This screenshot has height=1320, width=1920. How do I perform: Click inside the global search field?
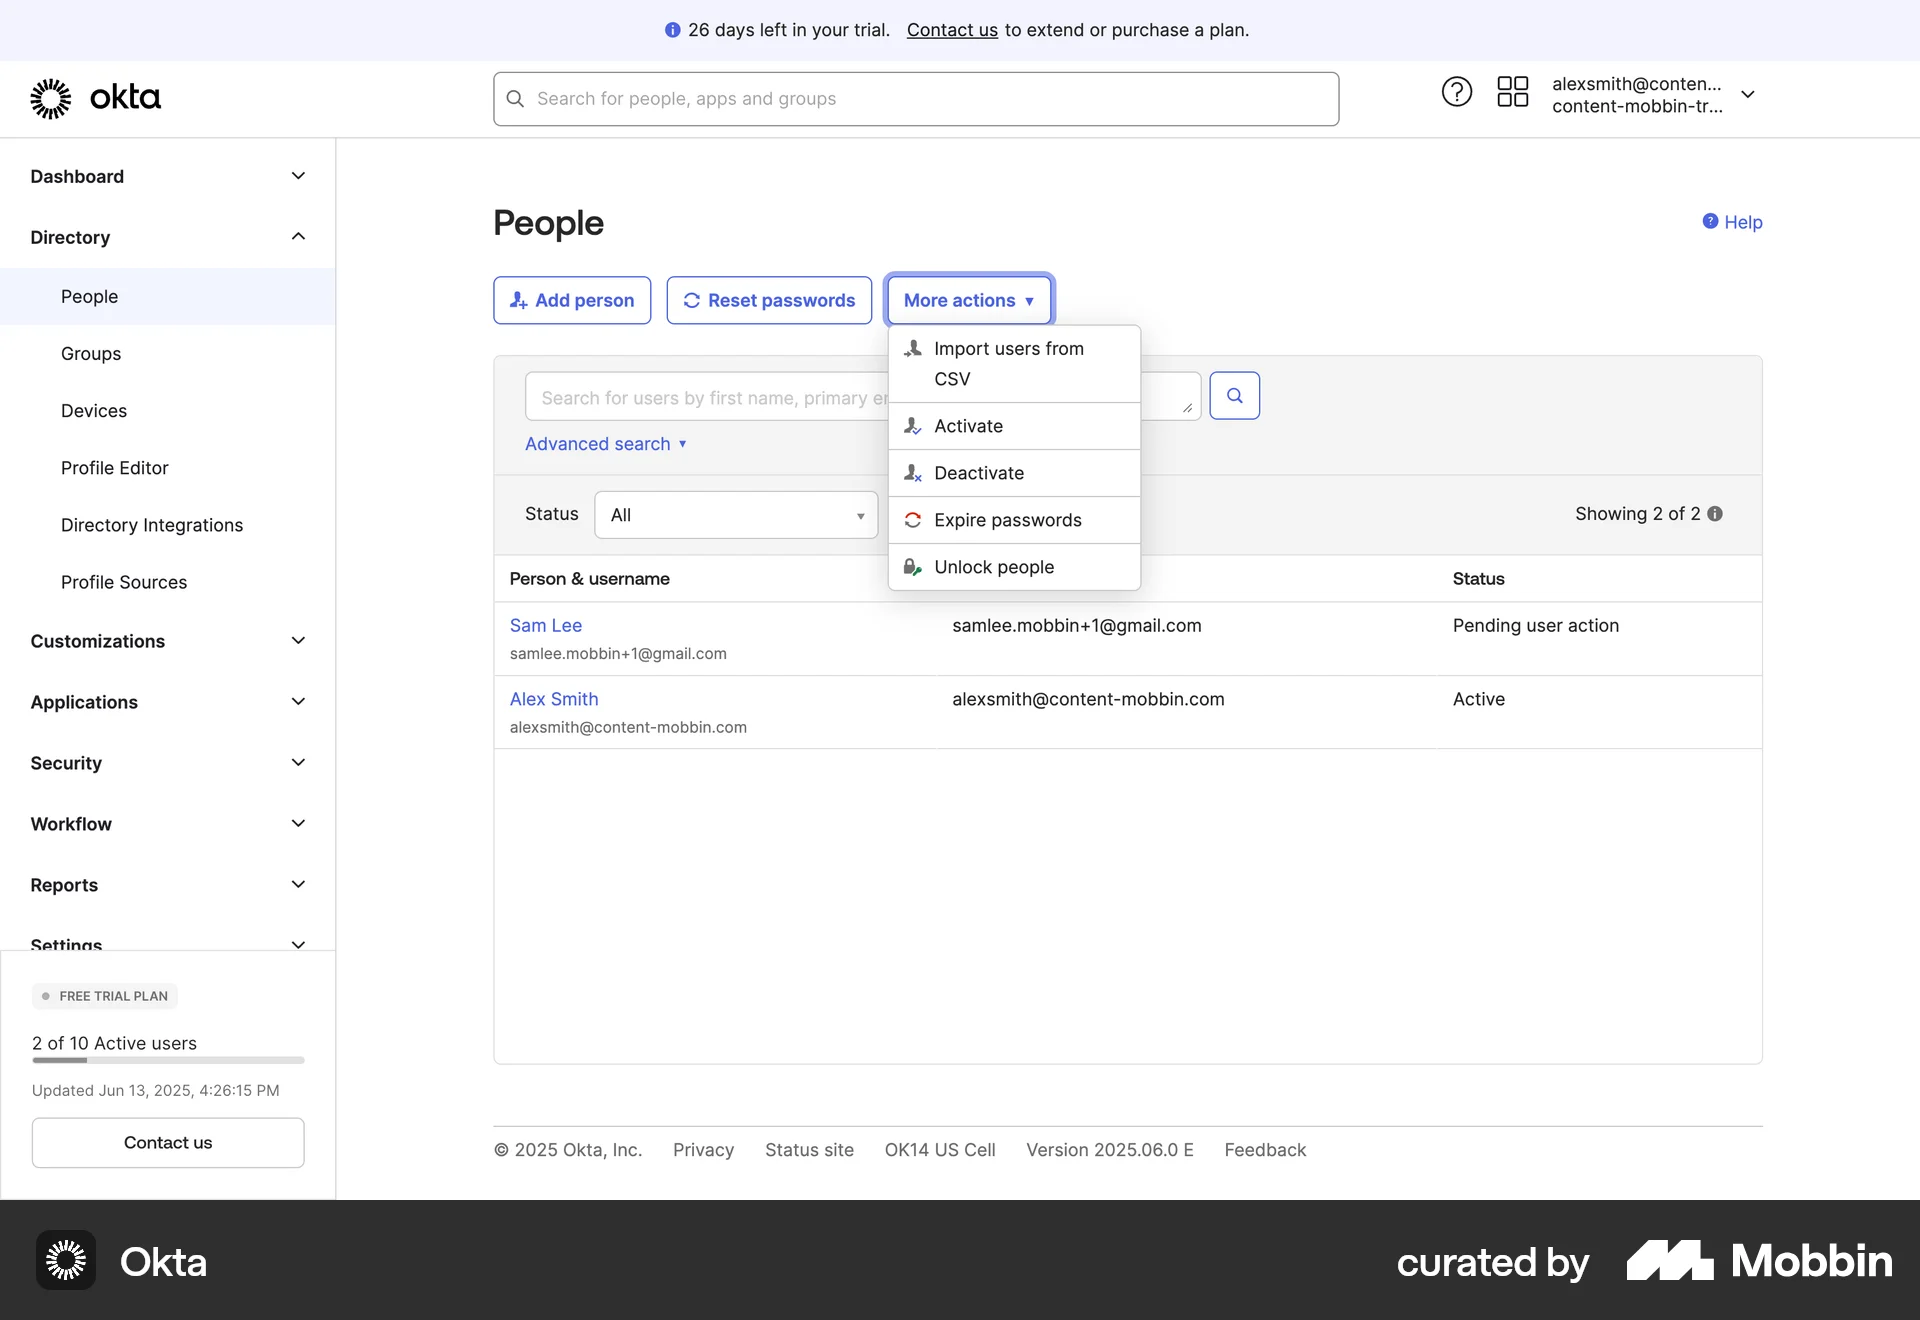(915, 98)
